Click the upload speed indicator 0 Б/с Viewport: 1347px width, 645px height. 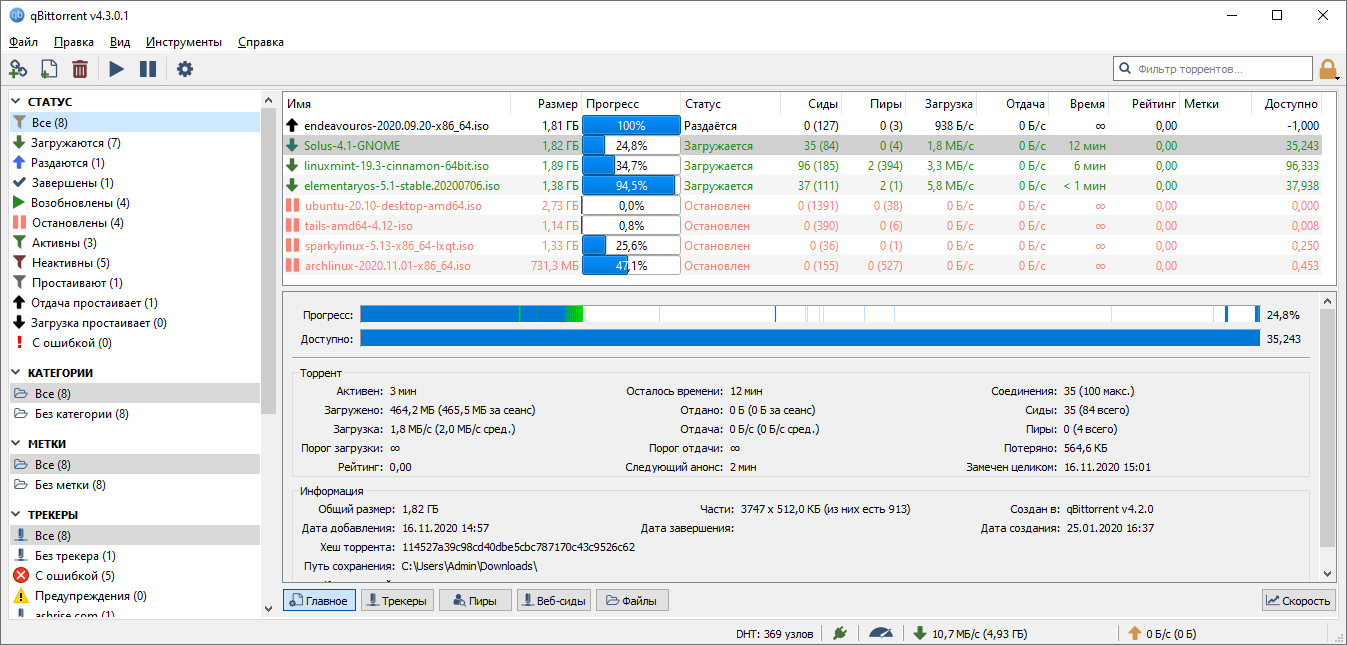click(x=1162, y=634)
